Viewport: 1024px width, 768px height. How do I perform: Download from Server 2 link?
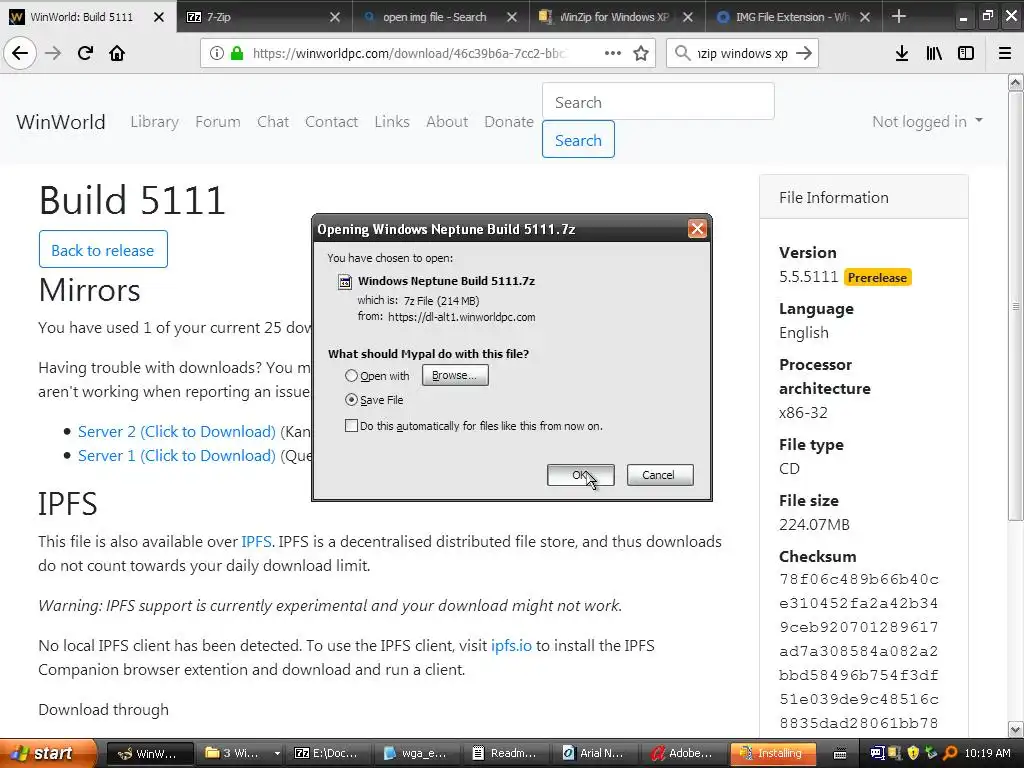point(176,432)
